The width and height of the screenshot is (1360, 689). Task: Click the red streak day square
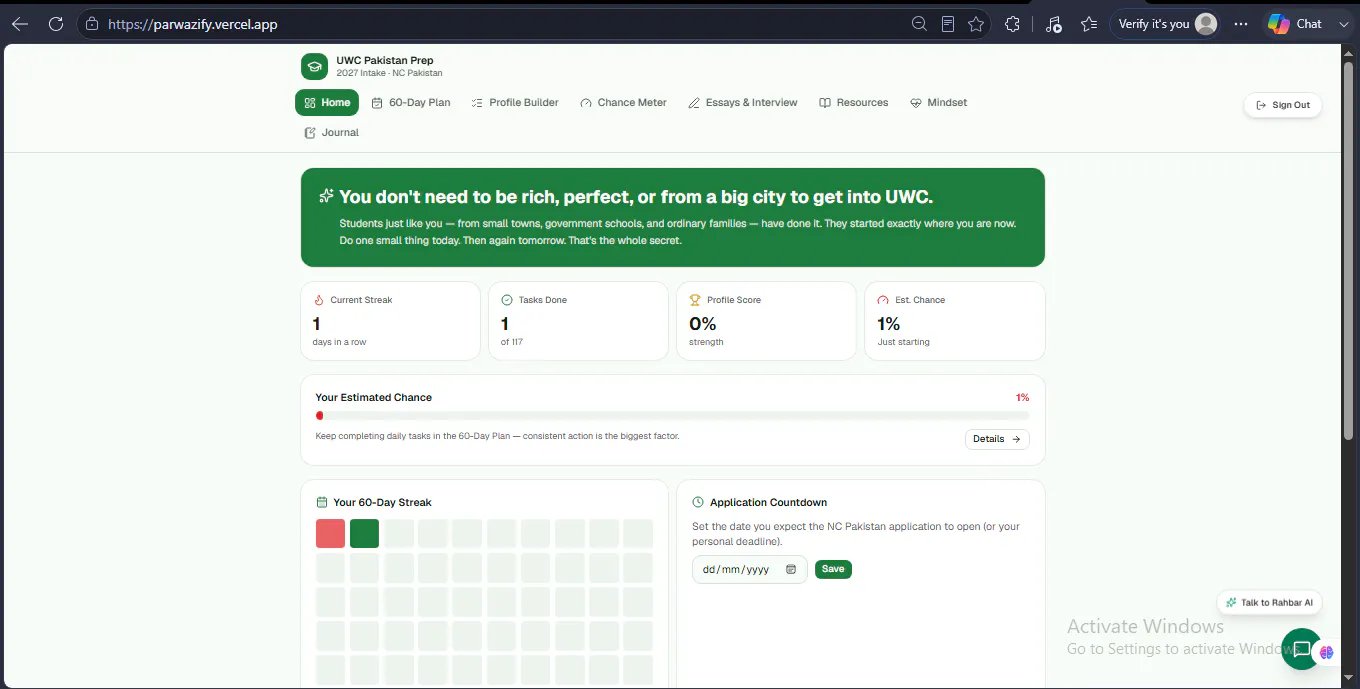click(x=330, y=533)
